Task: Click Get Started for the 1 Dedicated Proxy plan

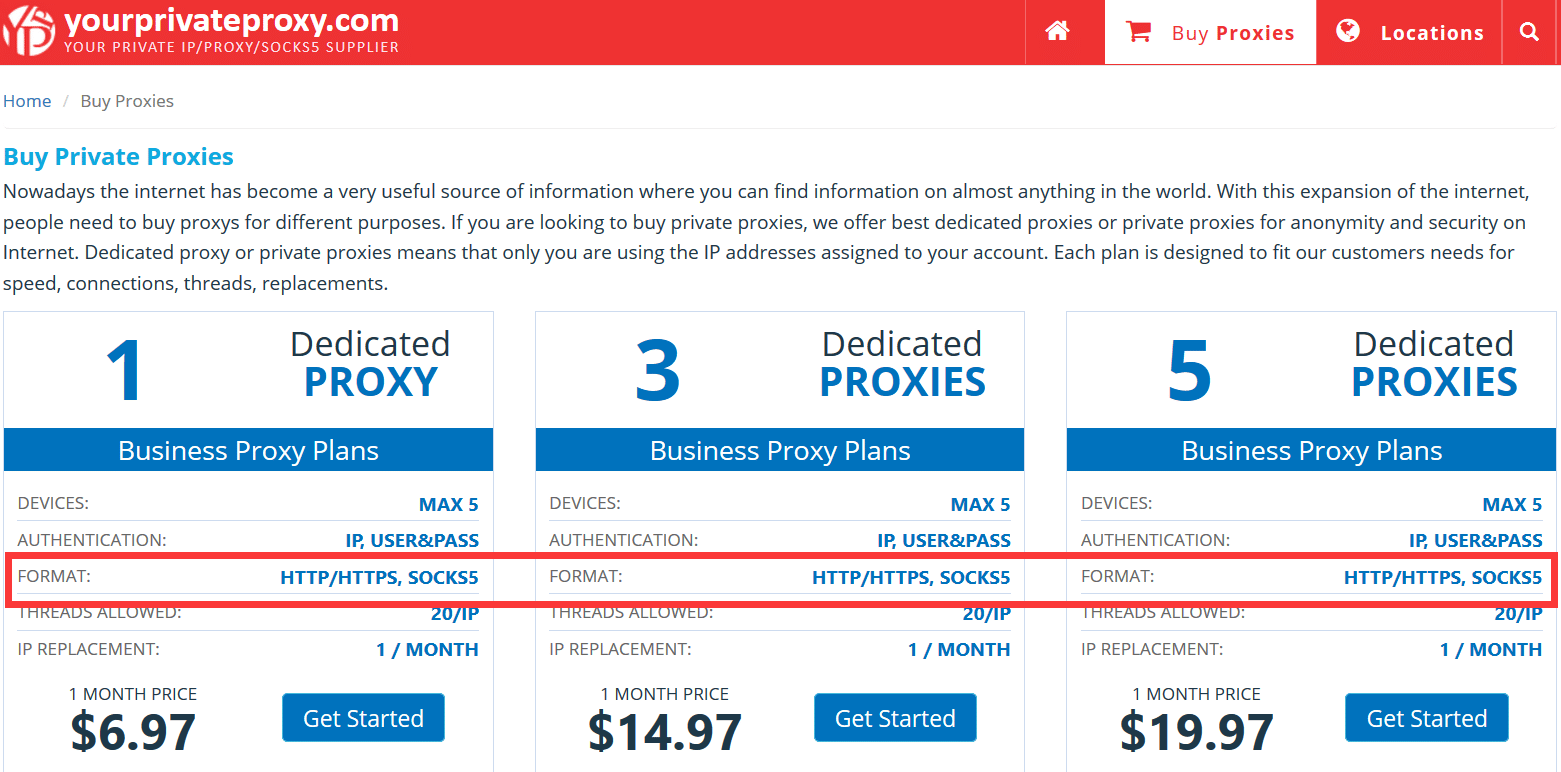Action: pyautogui.click(x=363, y=717)
